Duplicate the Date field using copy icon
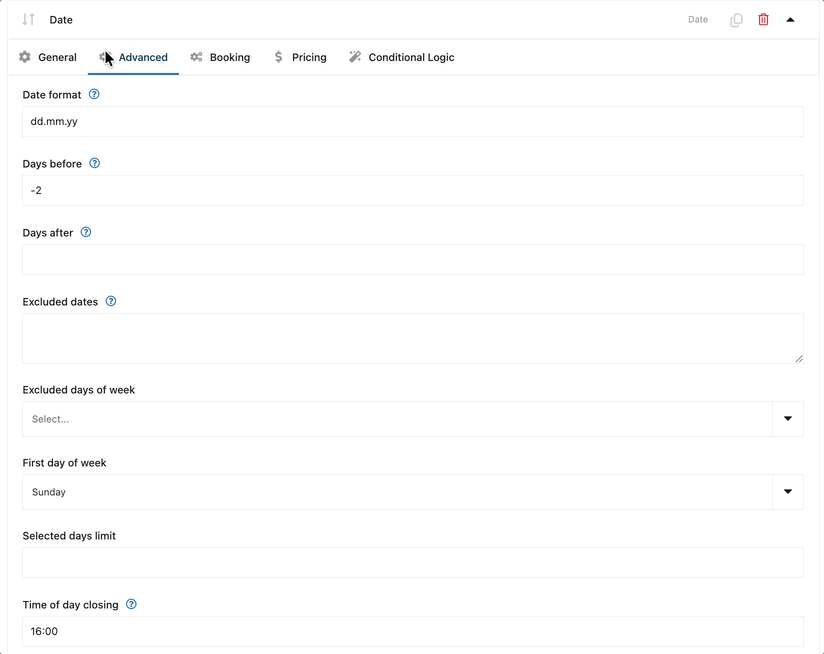824x654 pixels. tap(736, 19)
